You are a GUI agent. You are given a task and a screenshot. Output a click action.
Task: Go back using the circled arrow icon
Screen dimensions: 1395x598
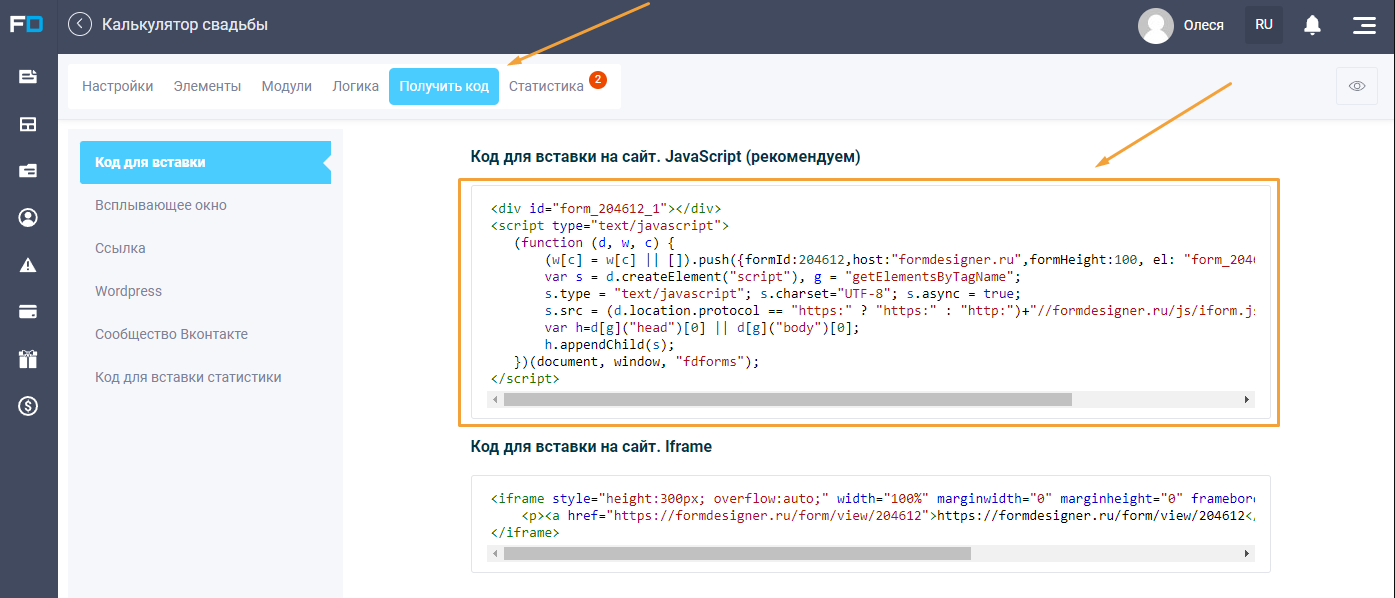click(80, 24)
